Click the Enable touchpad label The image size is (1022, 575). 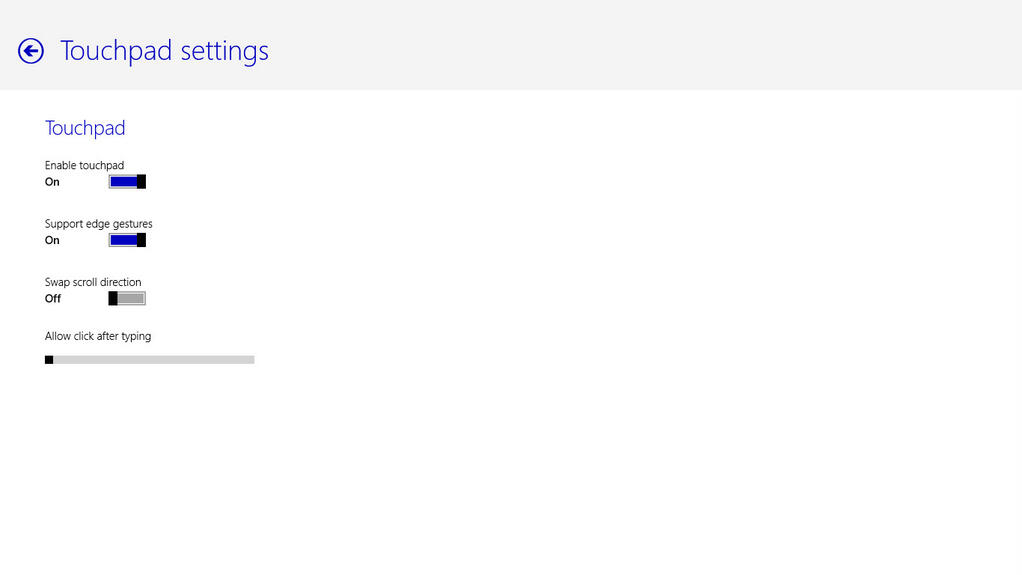point(84,166)
